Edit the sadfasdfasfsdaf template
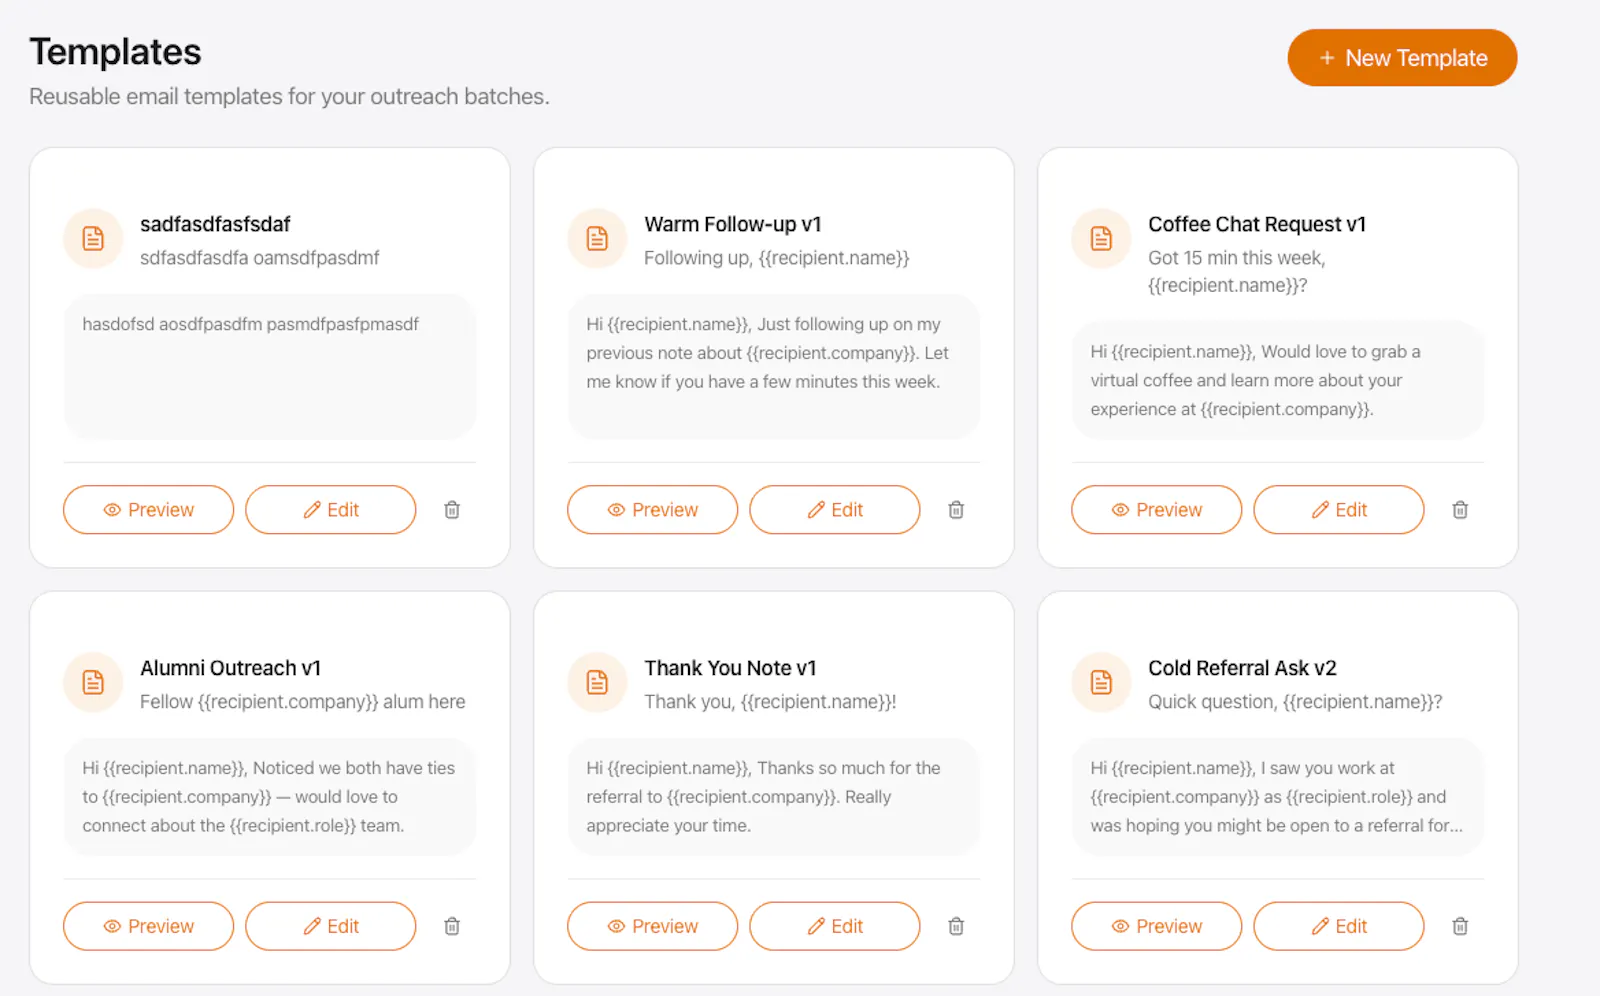This screenshot has width=1600, height=996. [x=330, y=510]
